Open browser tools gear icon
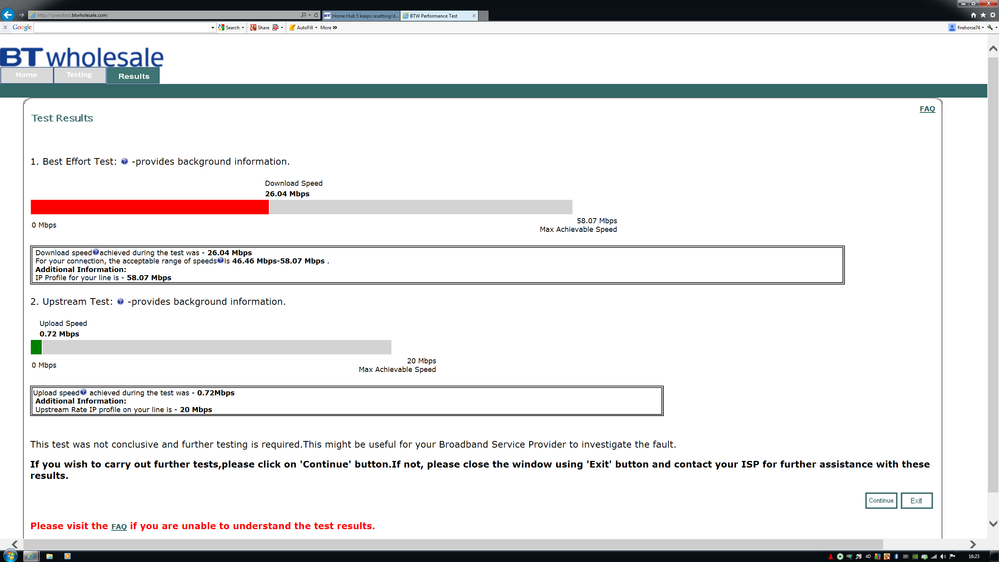The width and height of the screenshot is (999, 562). [x=993, y=15]
